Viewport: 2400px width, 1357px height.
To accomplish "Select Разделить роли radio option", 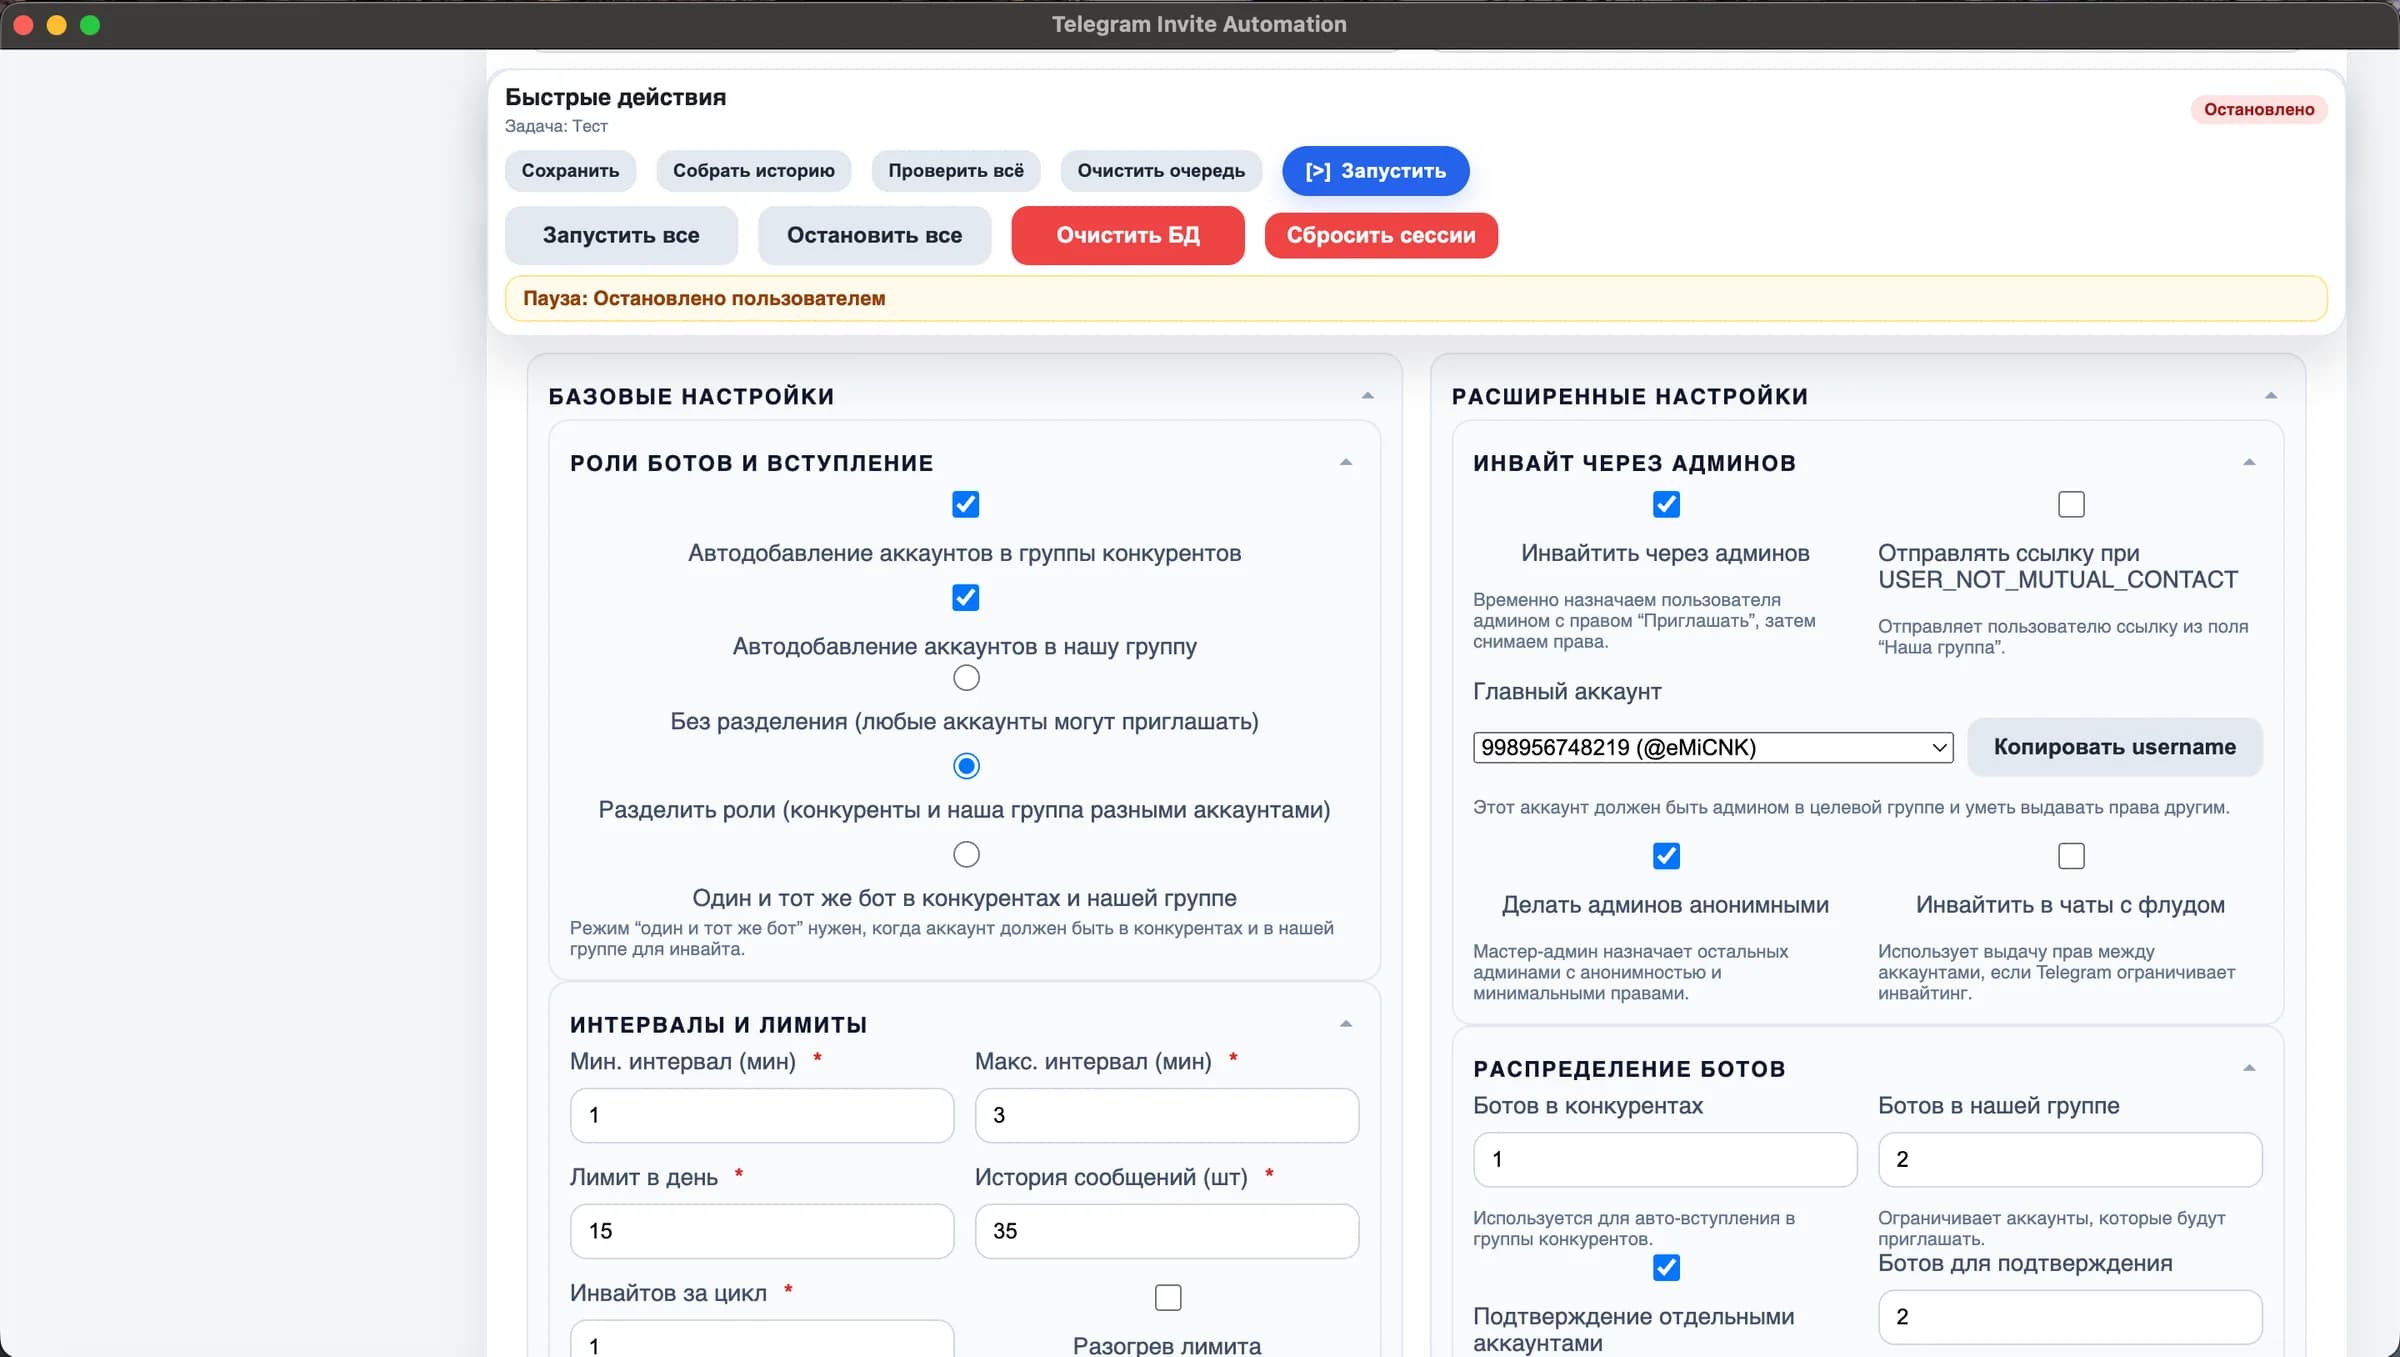I will (966, 766).
